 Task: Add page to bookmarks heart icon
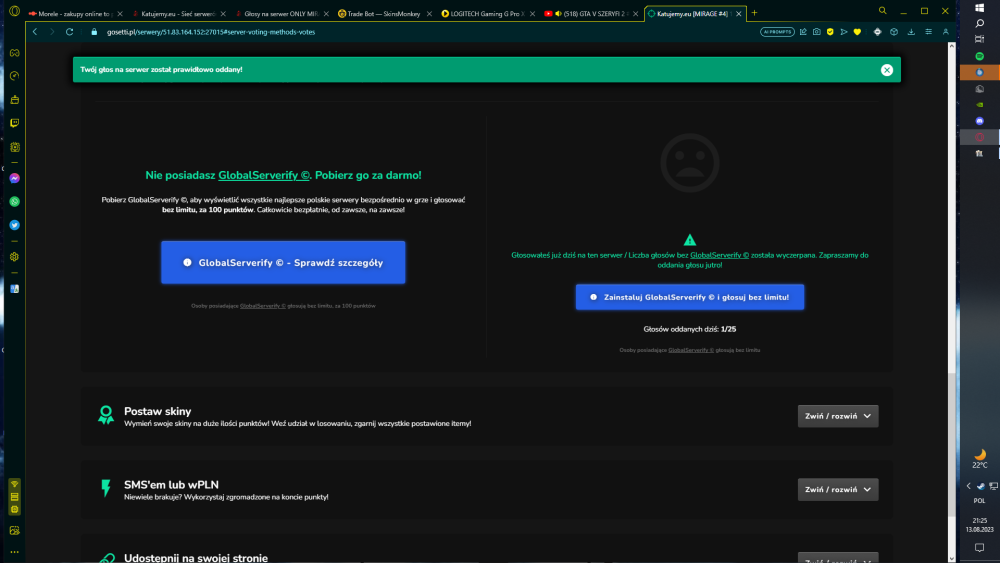click(x=857, y=32)
